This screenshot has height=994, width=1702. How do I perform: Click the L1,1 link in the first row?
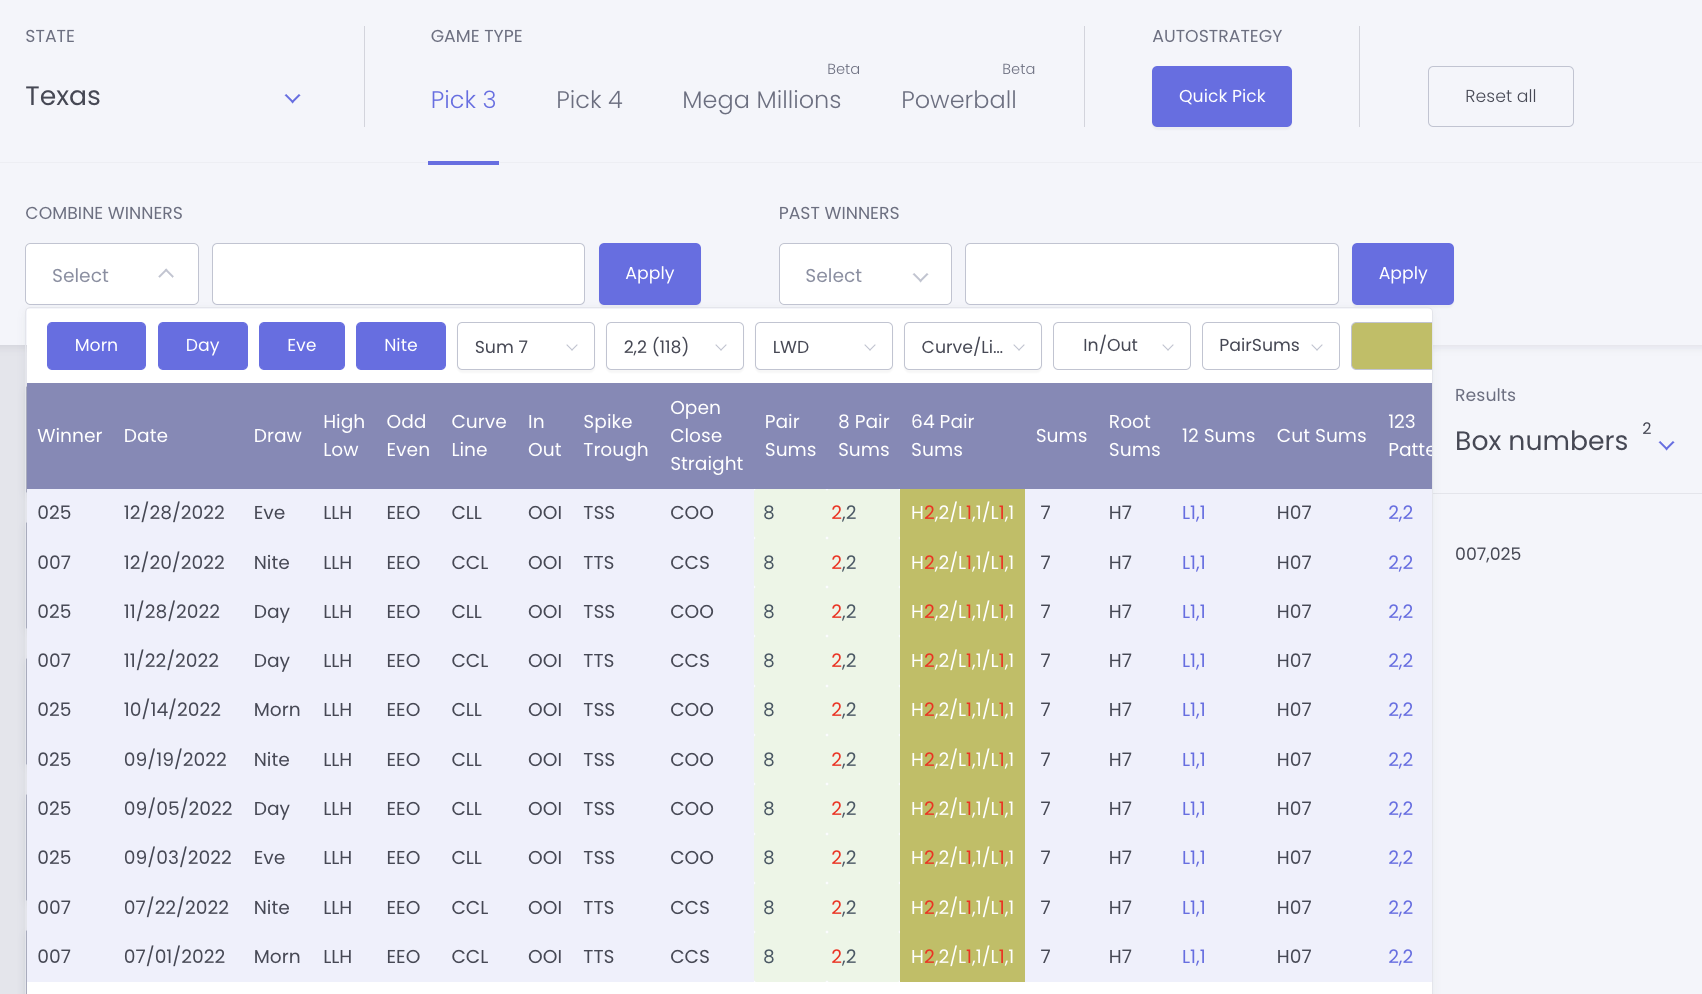[x=1193, y=513]
